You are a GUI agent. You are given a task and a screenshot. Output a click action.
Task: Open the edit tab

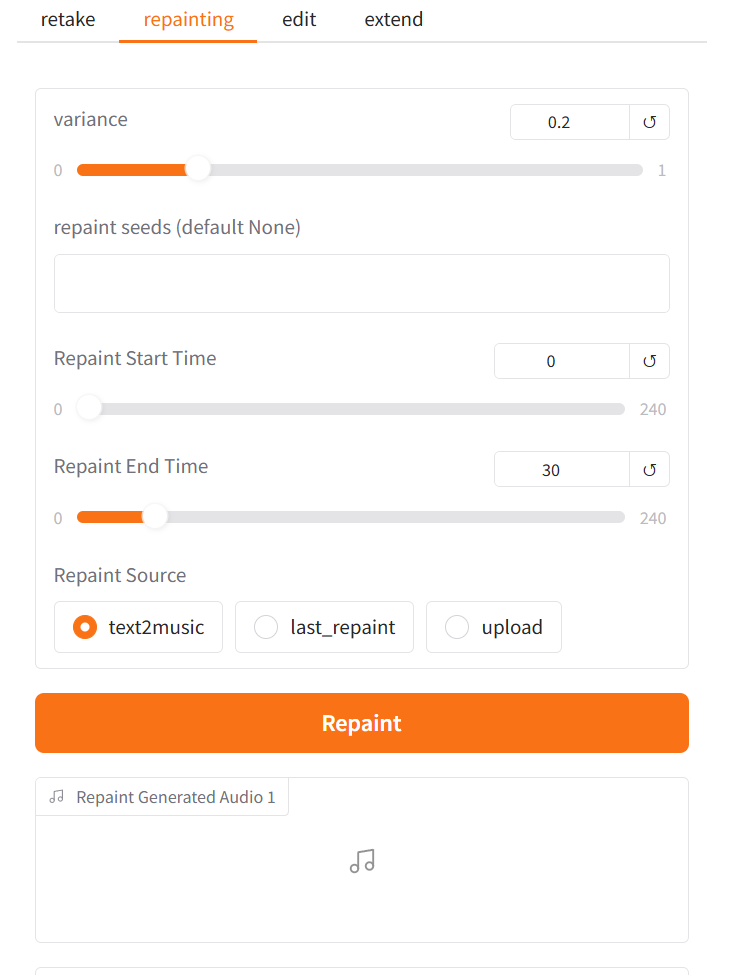299,20
